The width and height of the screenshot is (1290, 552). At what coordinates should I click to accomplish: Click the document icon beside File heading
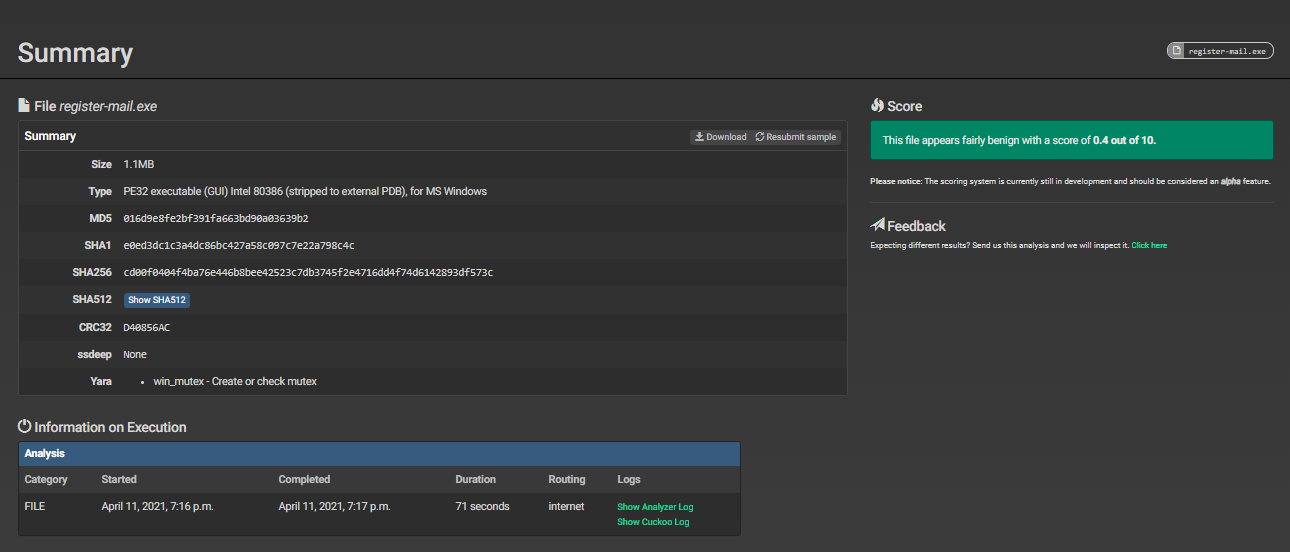tap(24, 105)
